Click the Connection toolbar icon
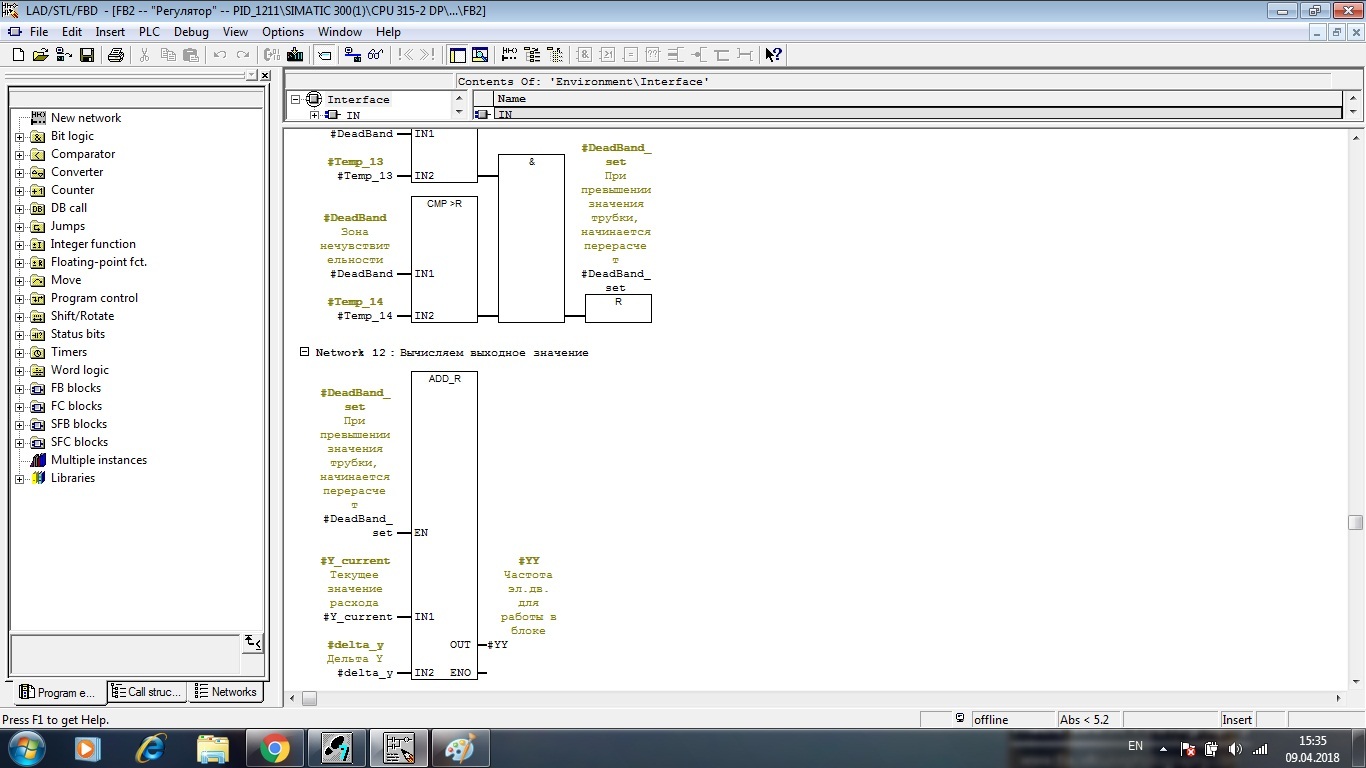Screen dimensions: 1366x768 point(744,55)
